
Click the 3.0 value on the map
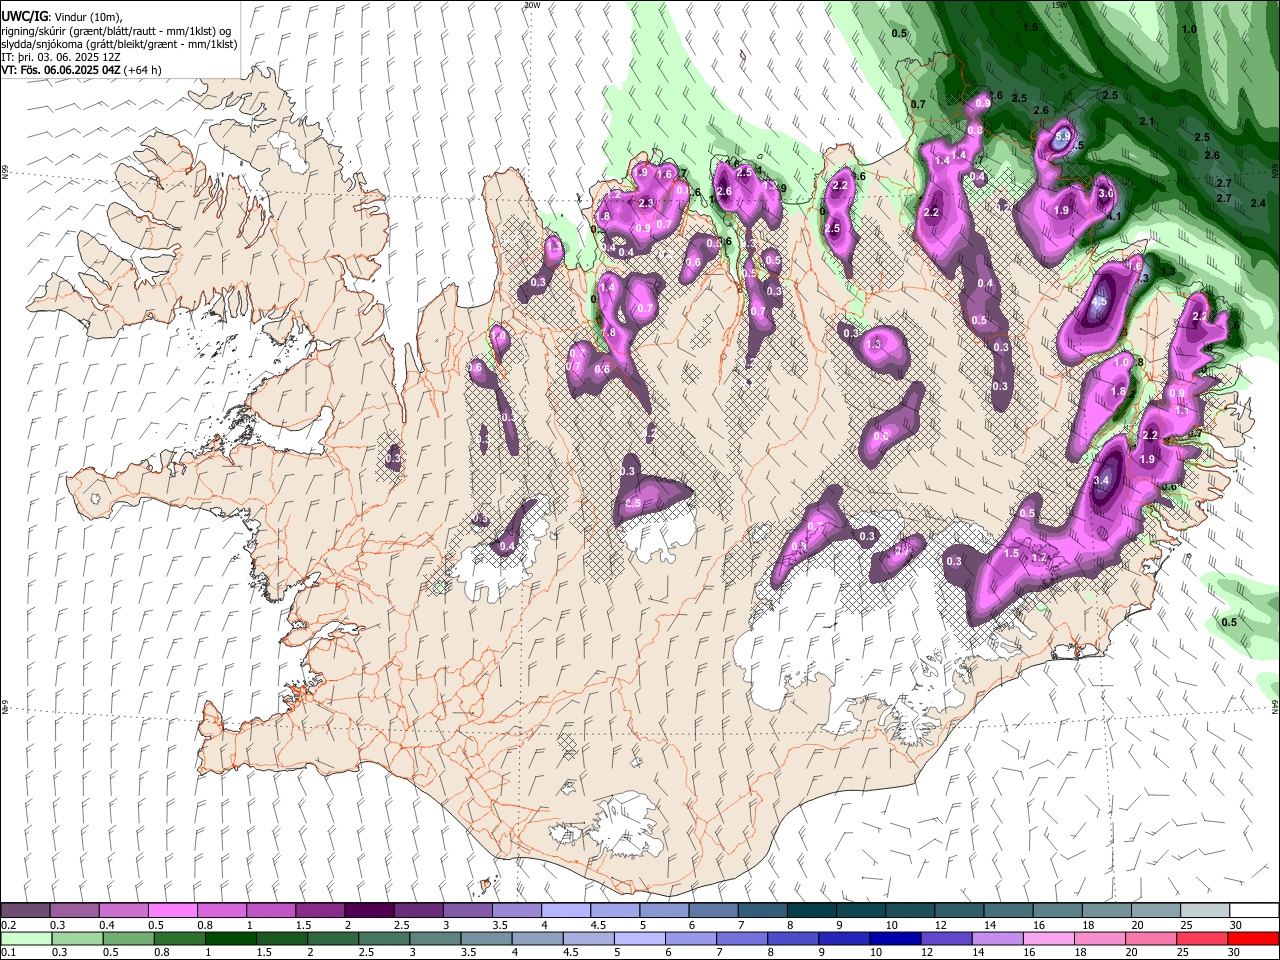(x=1106, y=194)
